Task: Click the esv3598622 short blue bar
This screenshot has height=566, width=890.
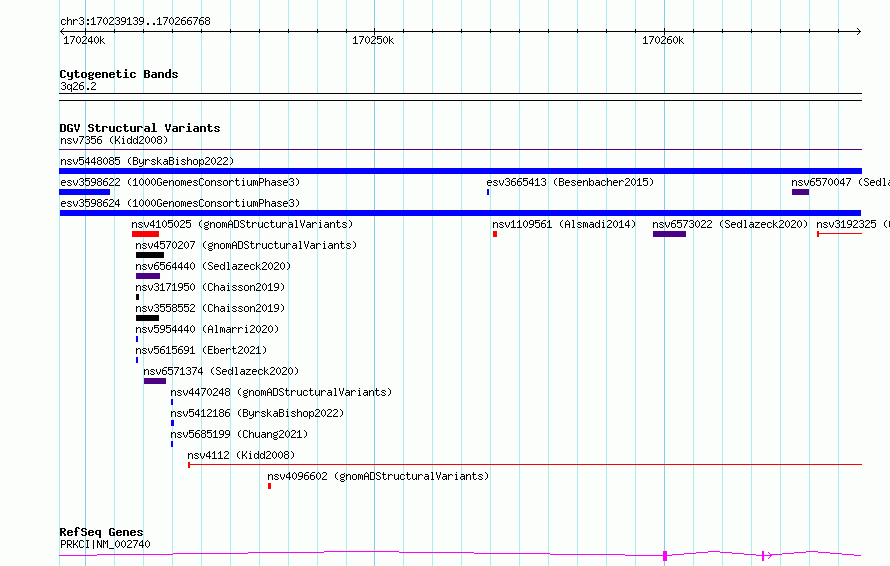Action: pyautogui.click(x=85, y=192)
